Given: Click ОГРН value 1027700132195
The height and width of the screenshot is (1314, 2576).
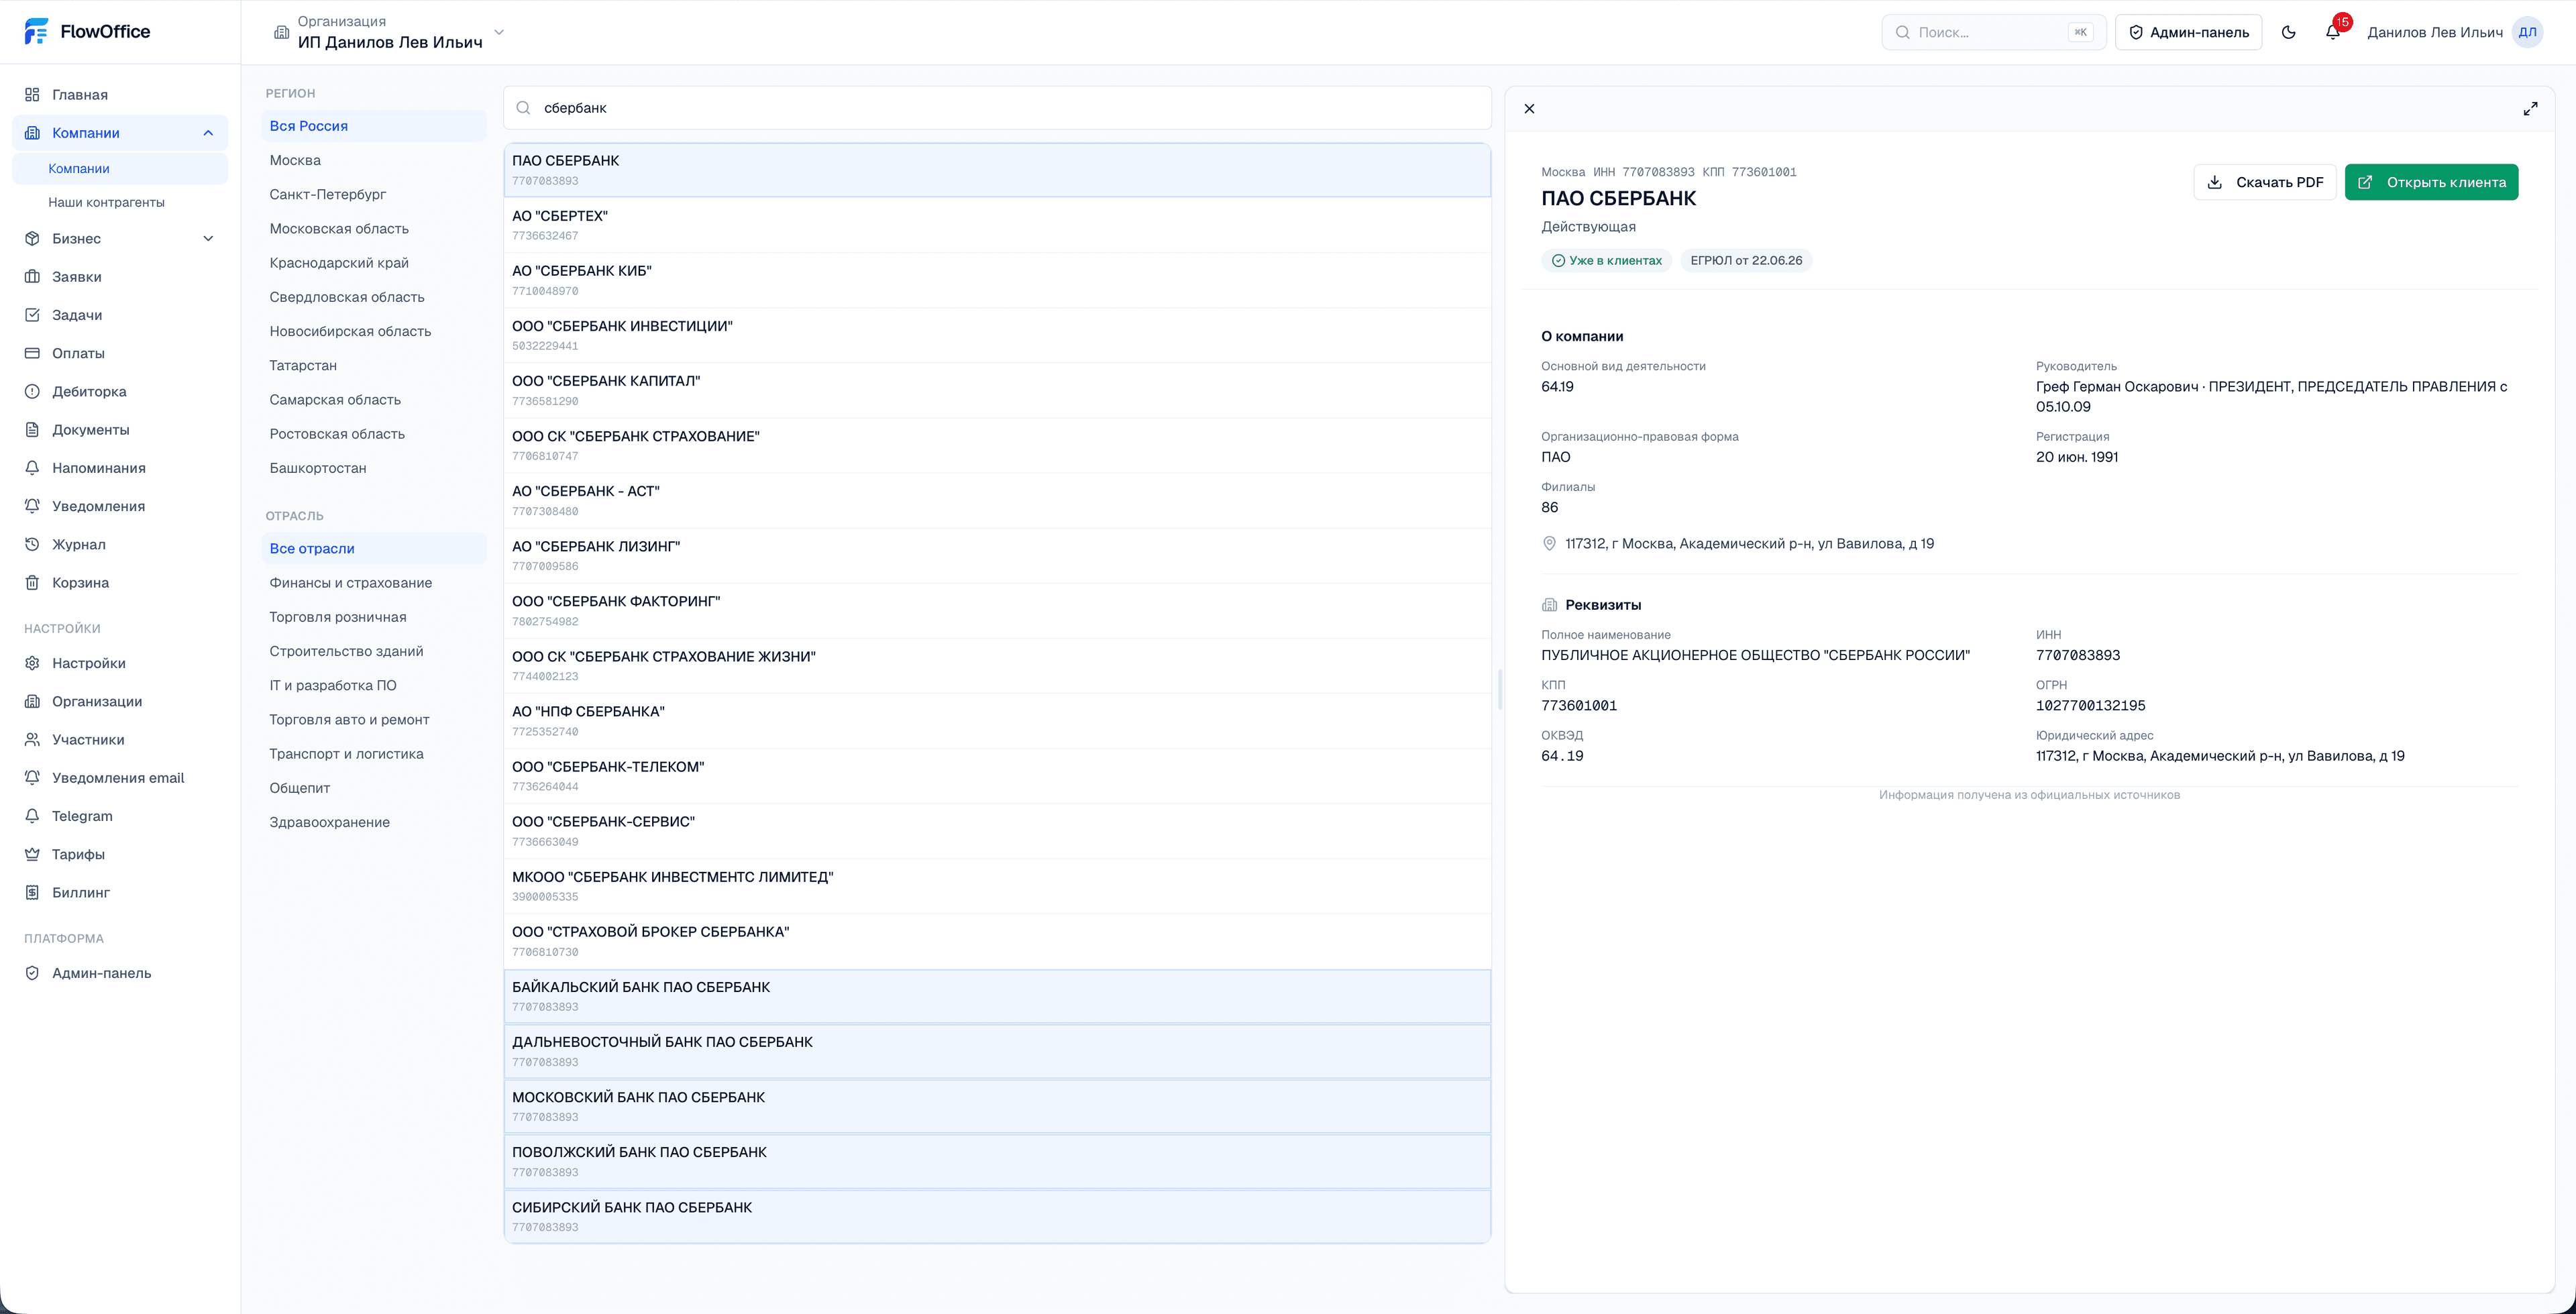Looking at the screenshot, I should tap(2090, 705).
